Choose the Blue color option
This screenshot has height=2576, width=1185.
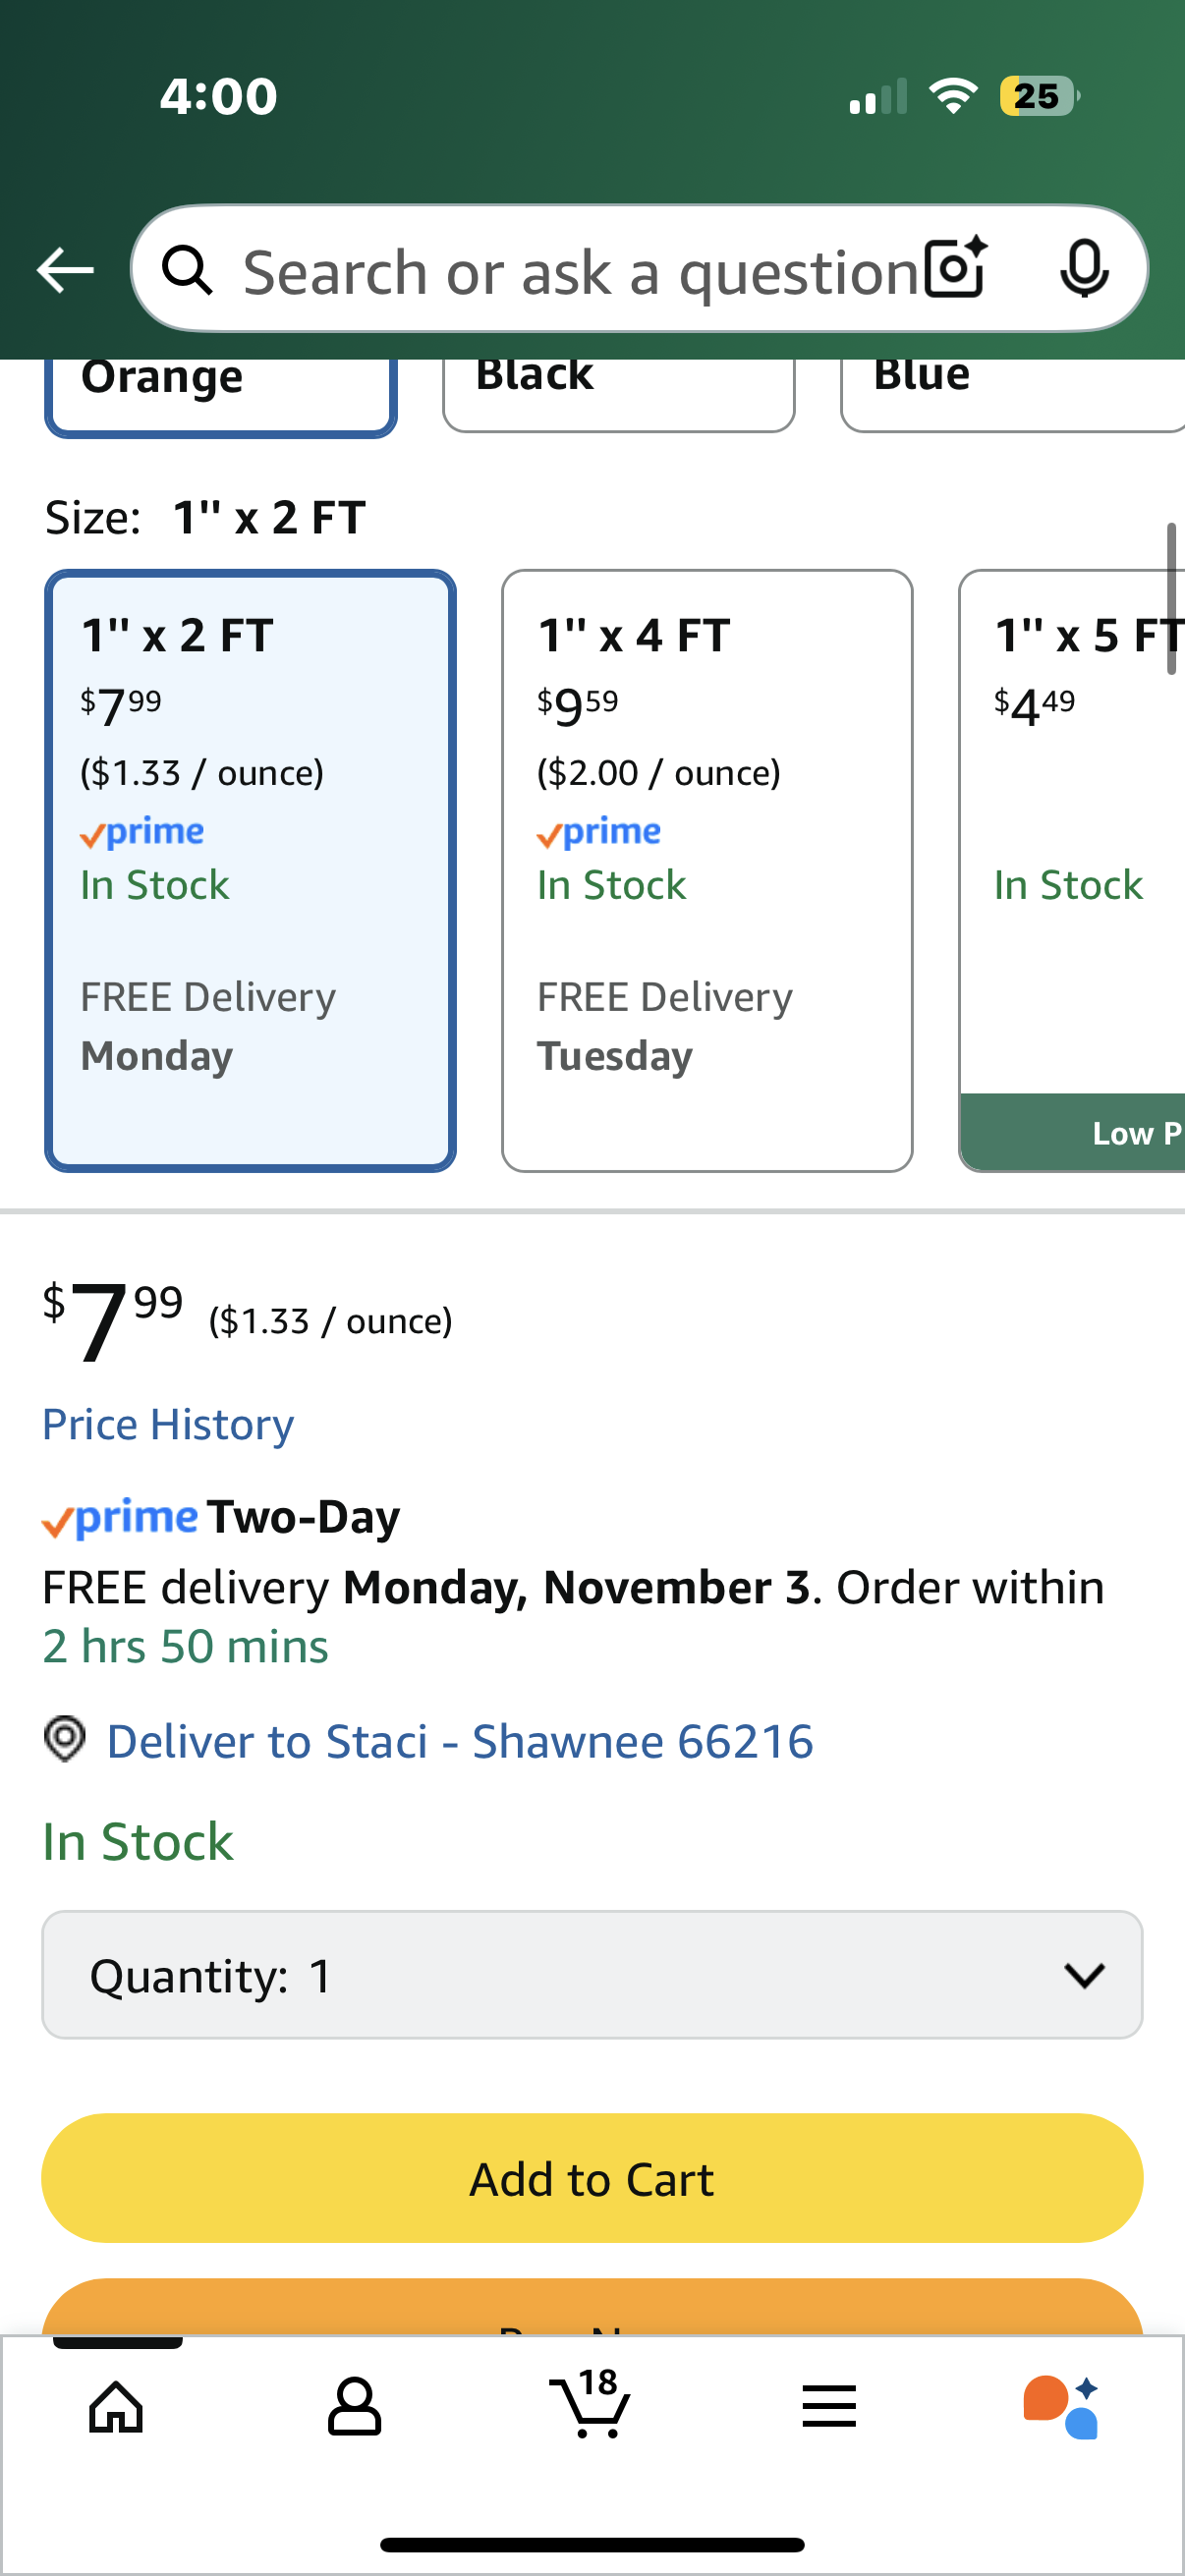(x=1010, y=390)
